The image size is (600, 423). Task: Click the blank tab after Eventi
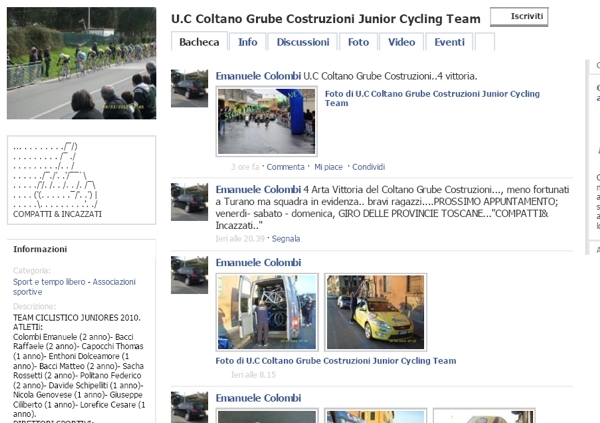coord(485,42)
